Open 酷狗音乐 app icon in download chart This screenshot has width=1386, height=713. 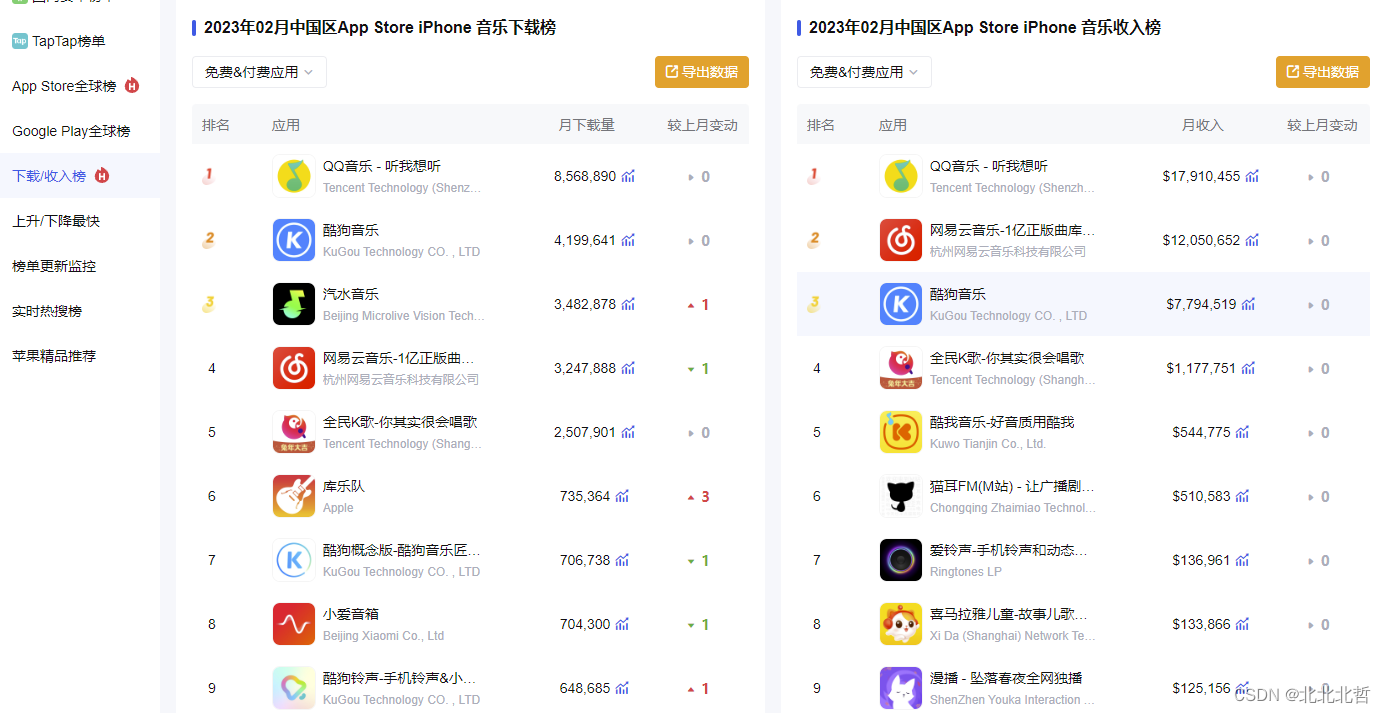(x=294, y=240)
